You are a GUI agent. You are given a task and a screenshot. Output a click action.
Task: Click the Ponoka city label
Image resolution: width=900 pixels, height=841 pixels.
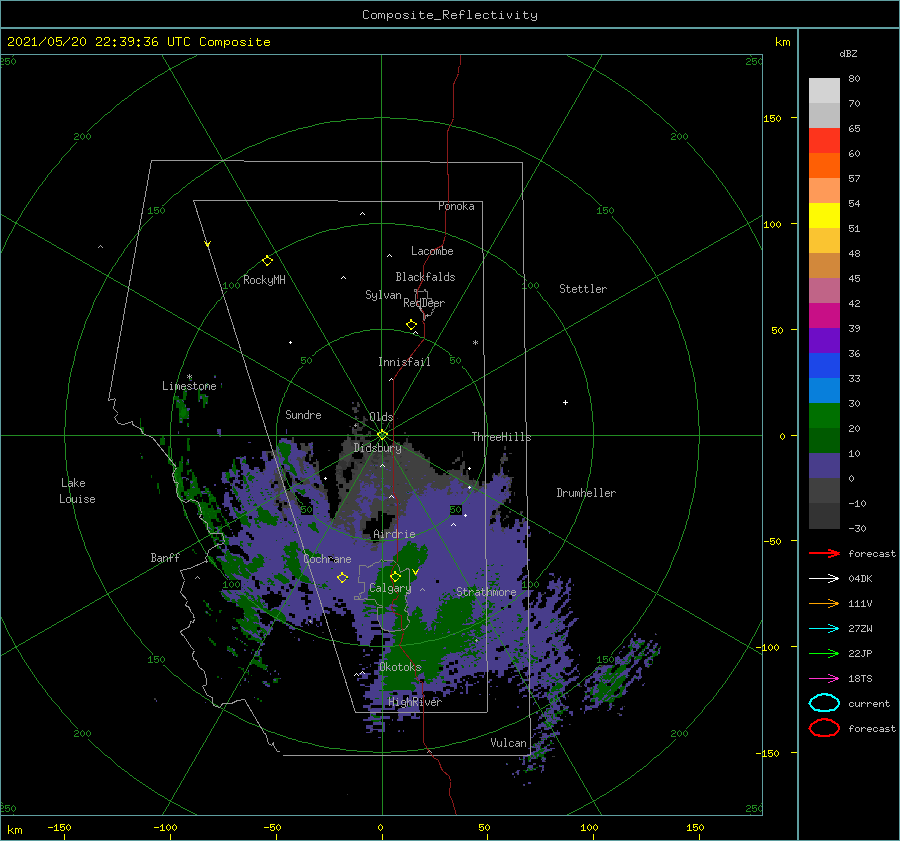[x=456, y=206]
